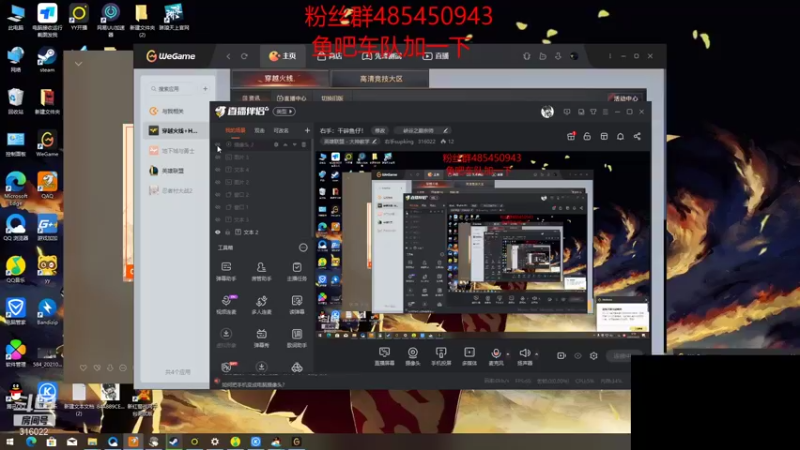This screenshot has height=450, width=800.
Task: Click the 修改 button beside stream title
Action: [380, 131]
